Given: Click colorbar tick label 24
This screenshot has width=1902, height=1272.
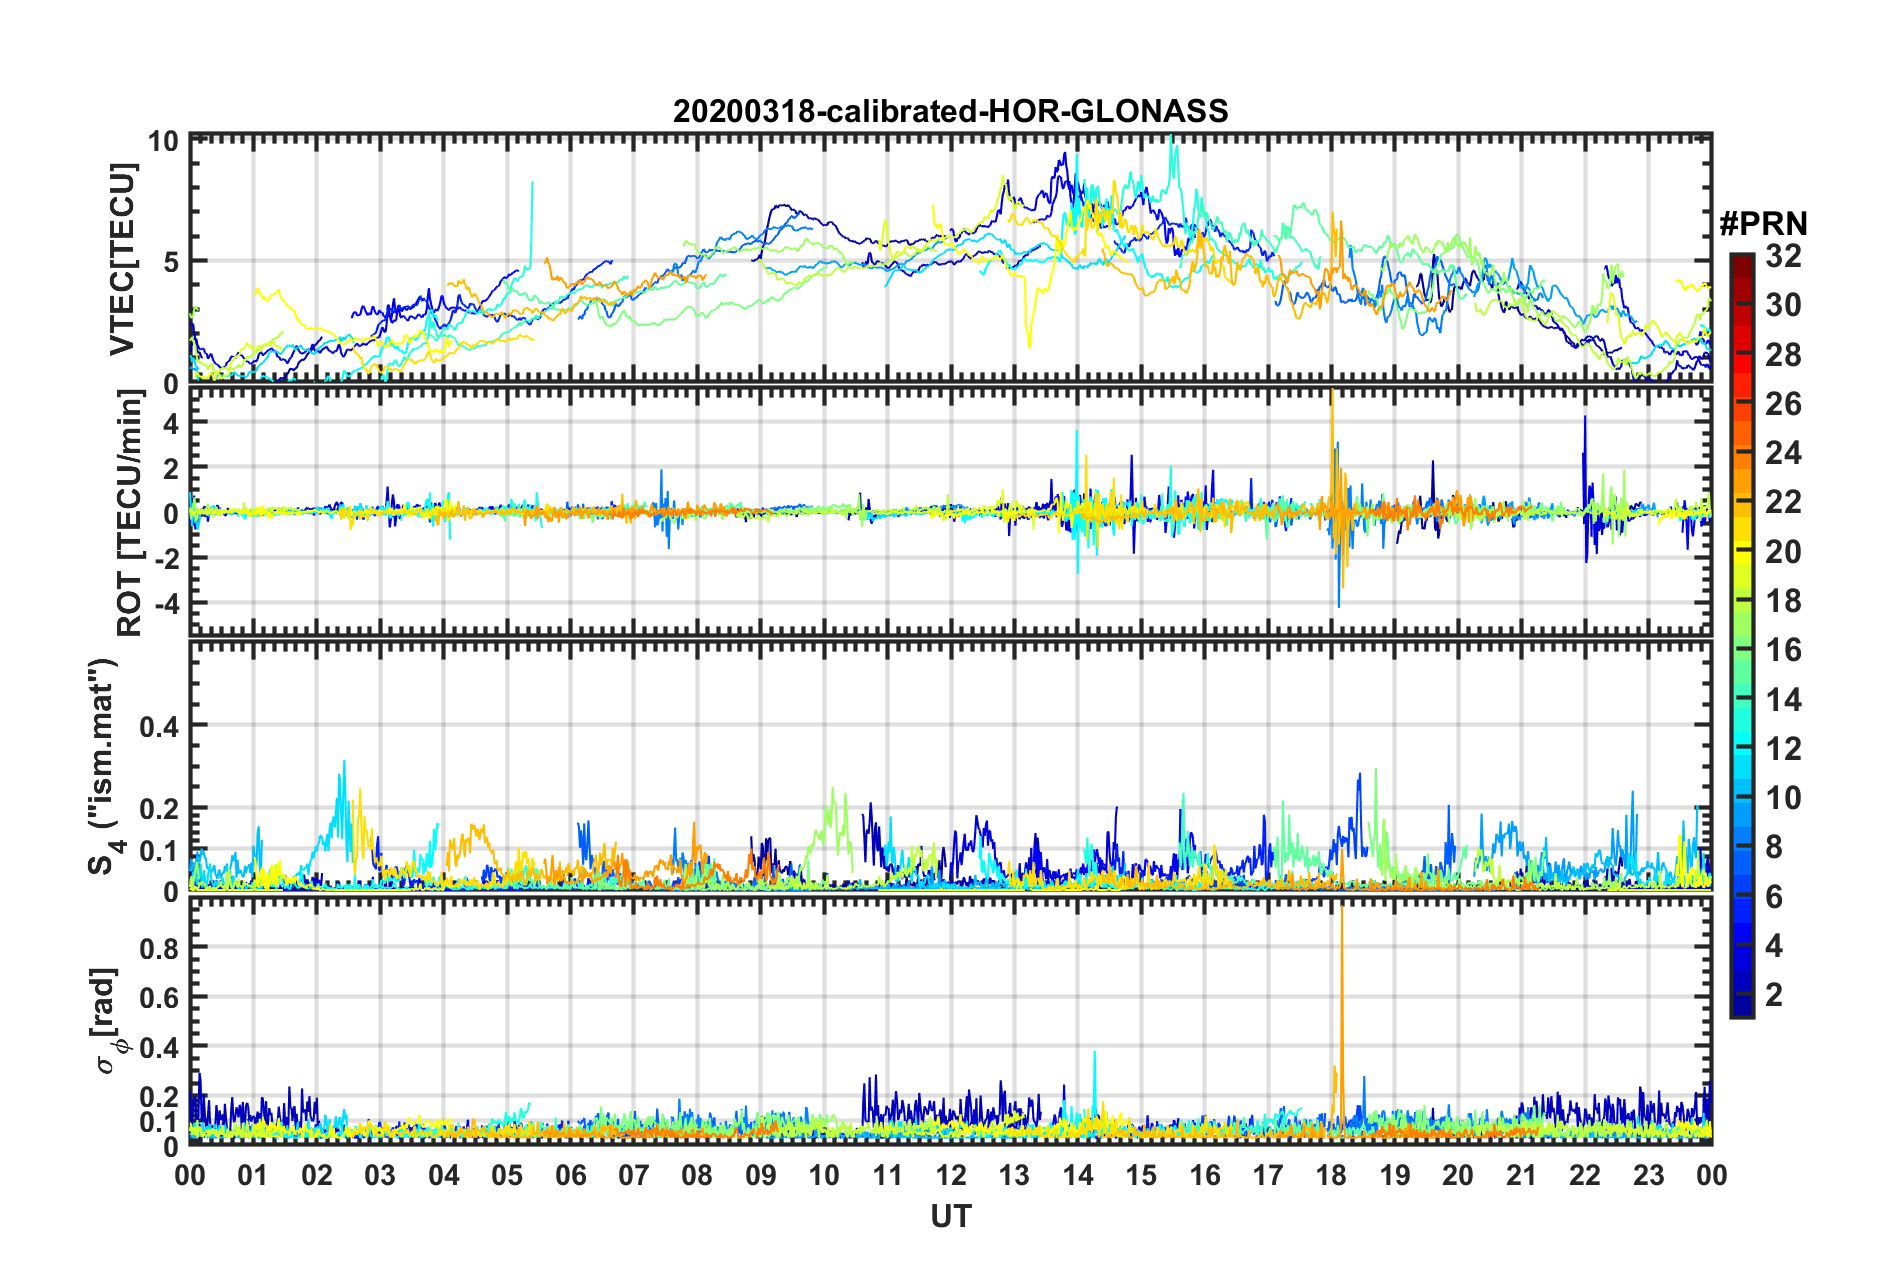Looking at the screenshot, I should point(1783,454).
